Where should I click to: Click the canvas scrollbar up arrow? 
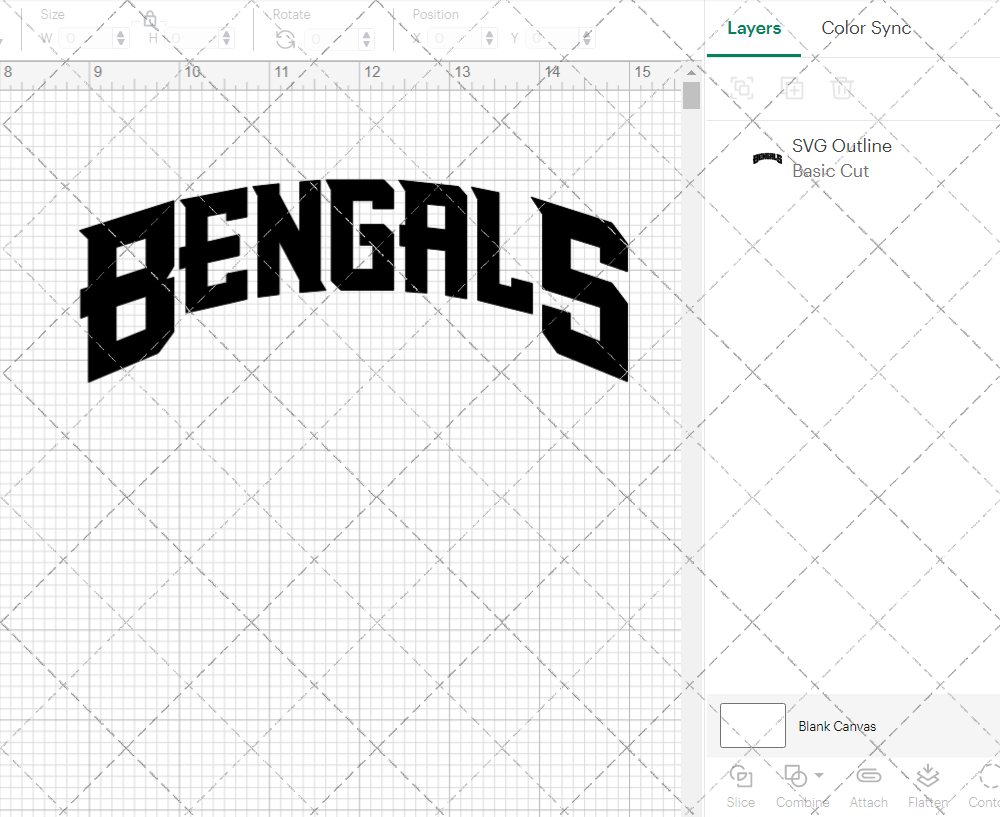coord(691,73)
